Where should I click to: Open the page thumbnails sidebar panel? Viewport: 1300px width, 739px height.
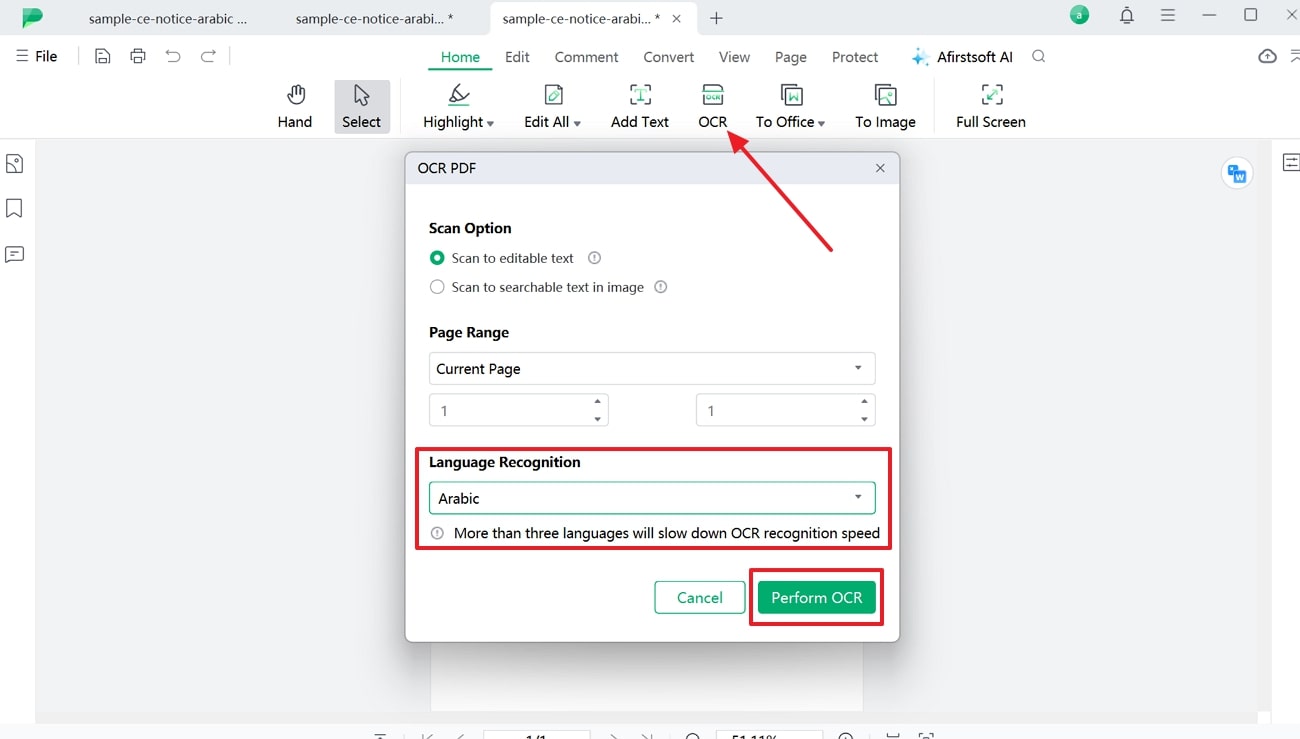[14, 164]
